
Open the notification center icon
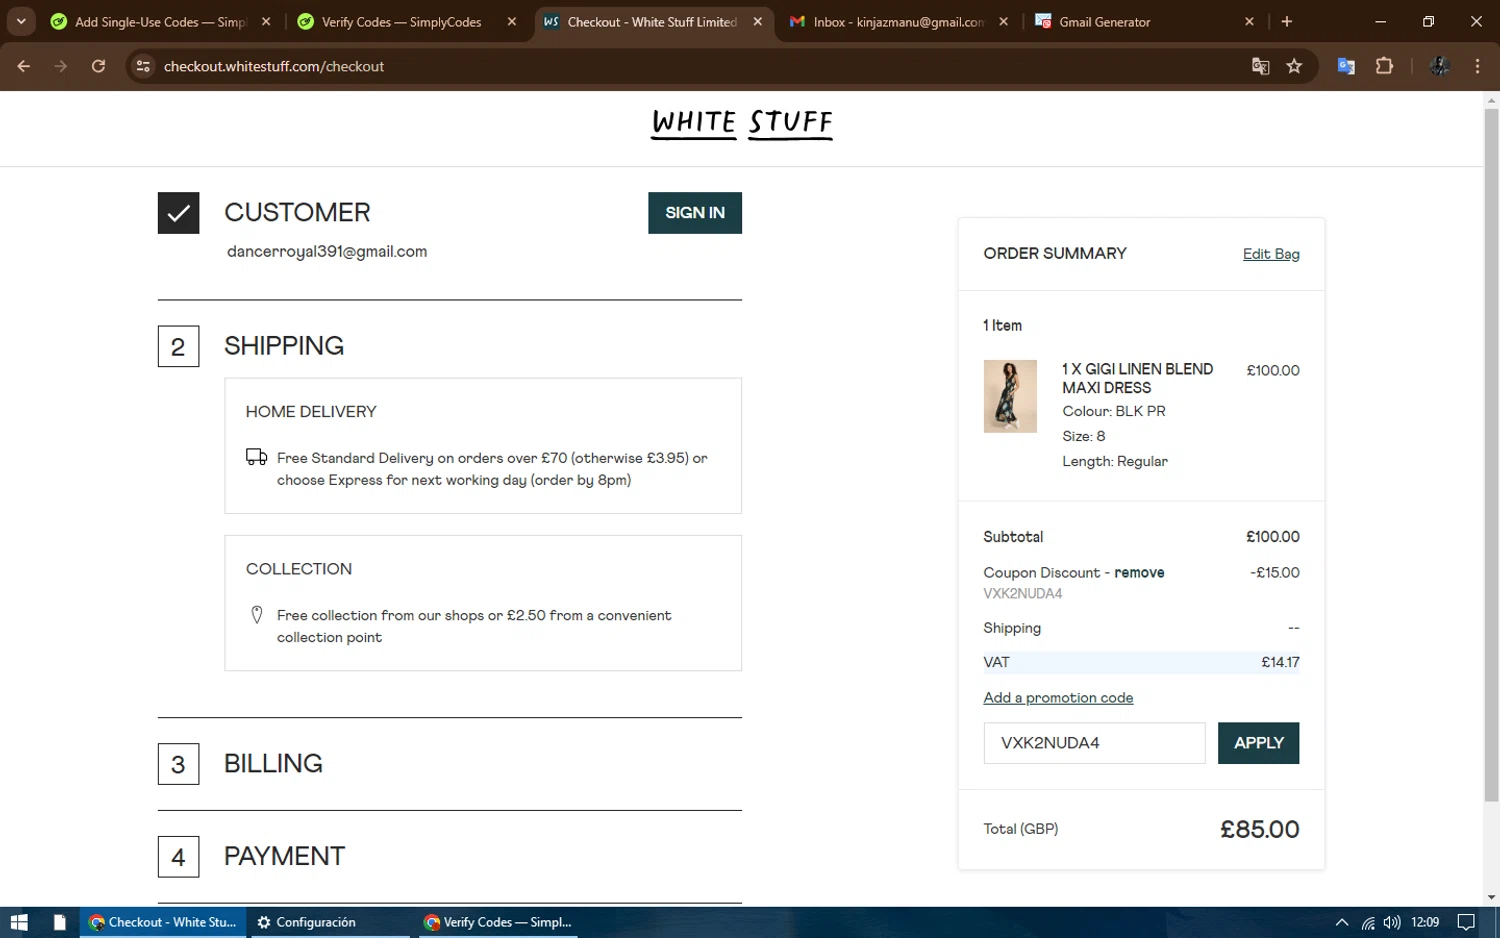[1466, 922]
